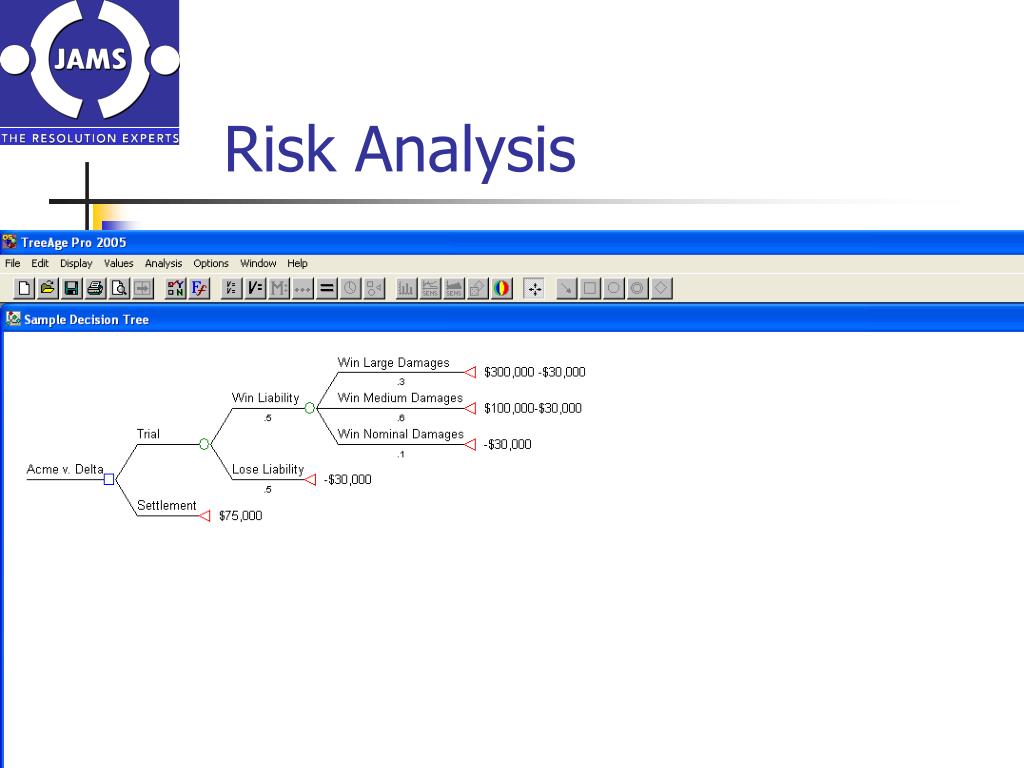
Task: Click the grayed node shapes toolbar icon
Action: (374, 288)
